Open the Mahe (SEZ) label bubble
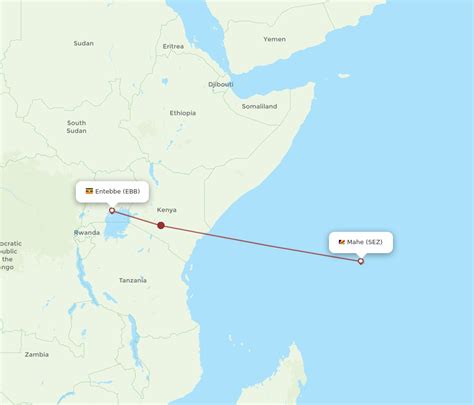This screenshot has width=474, height=405. pyautogui.click(x=361, y=242)
